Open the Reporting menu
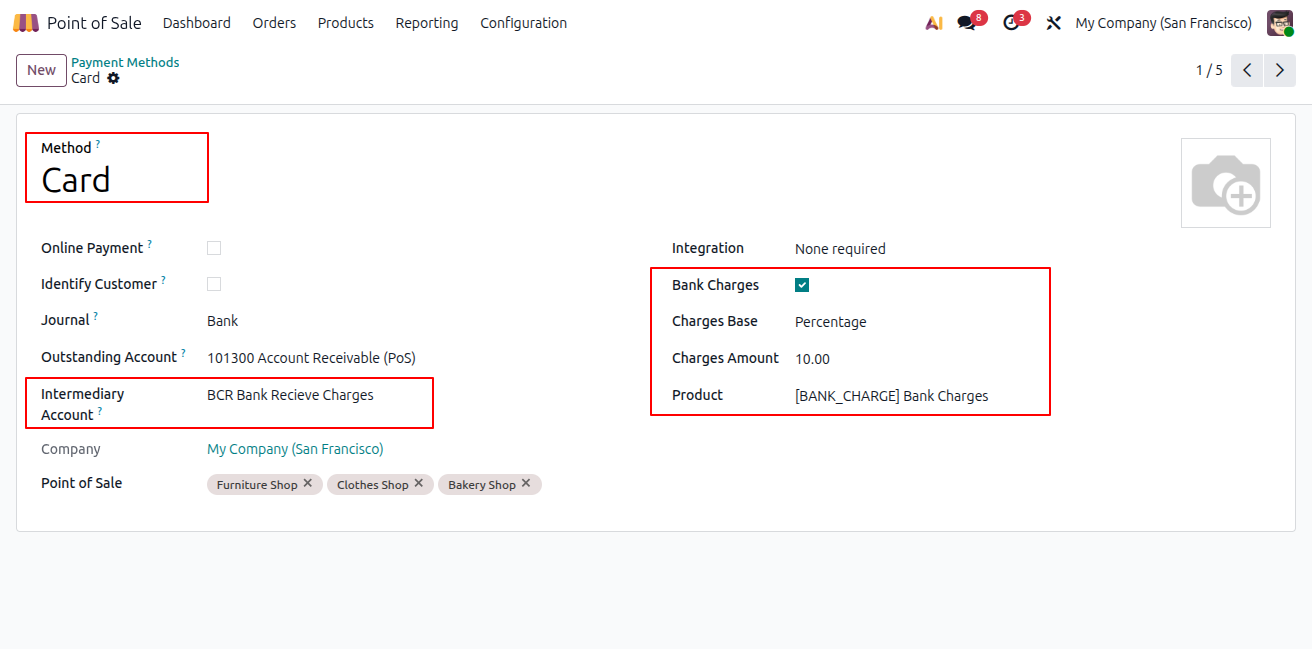The height and width of the screenshot is (649, 1312). [x=427, y=23]
